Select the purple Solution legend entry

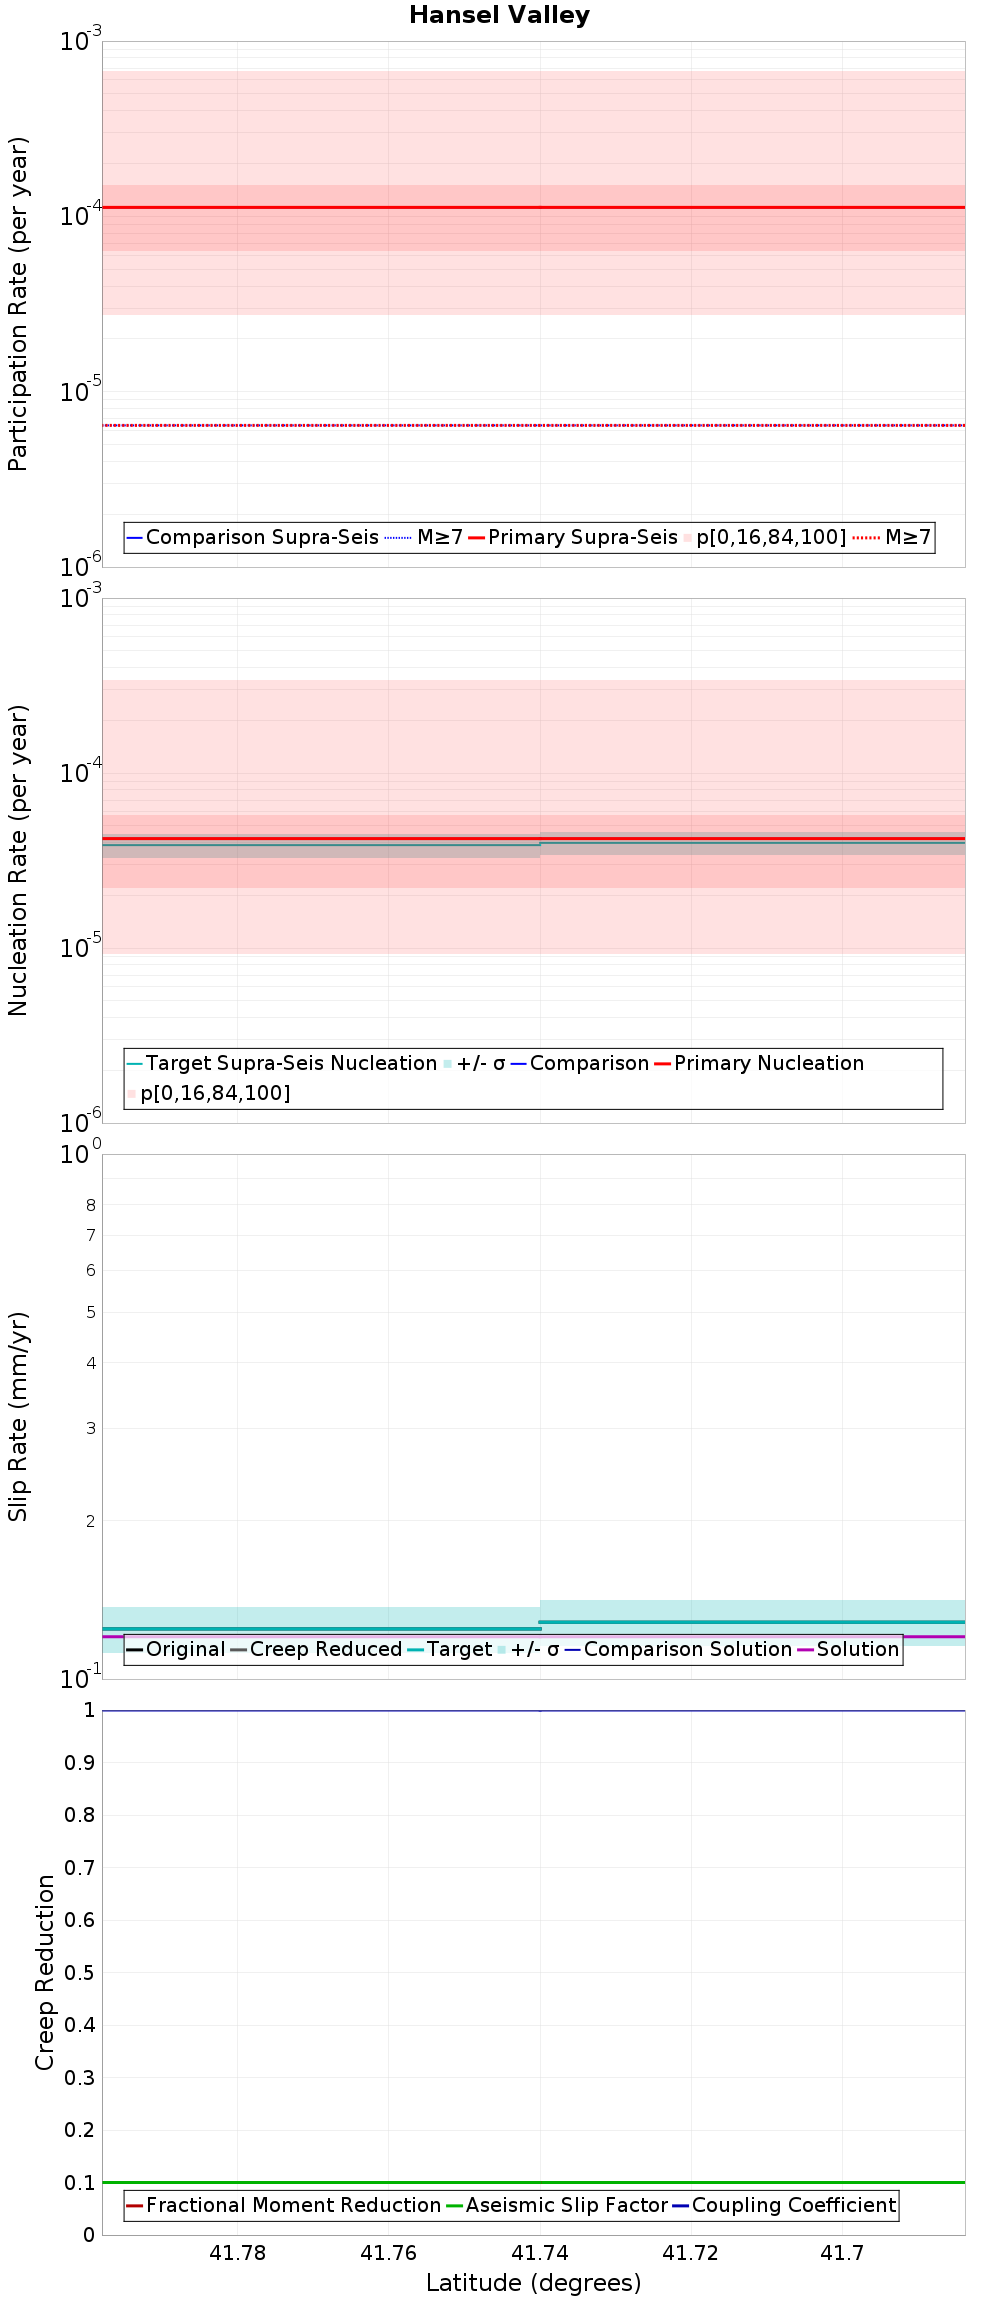848,1649
